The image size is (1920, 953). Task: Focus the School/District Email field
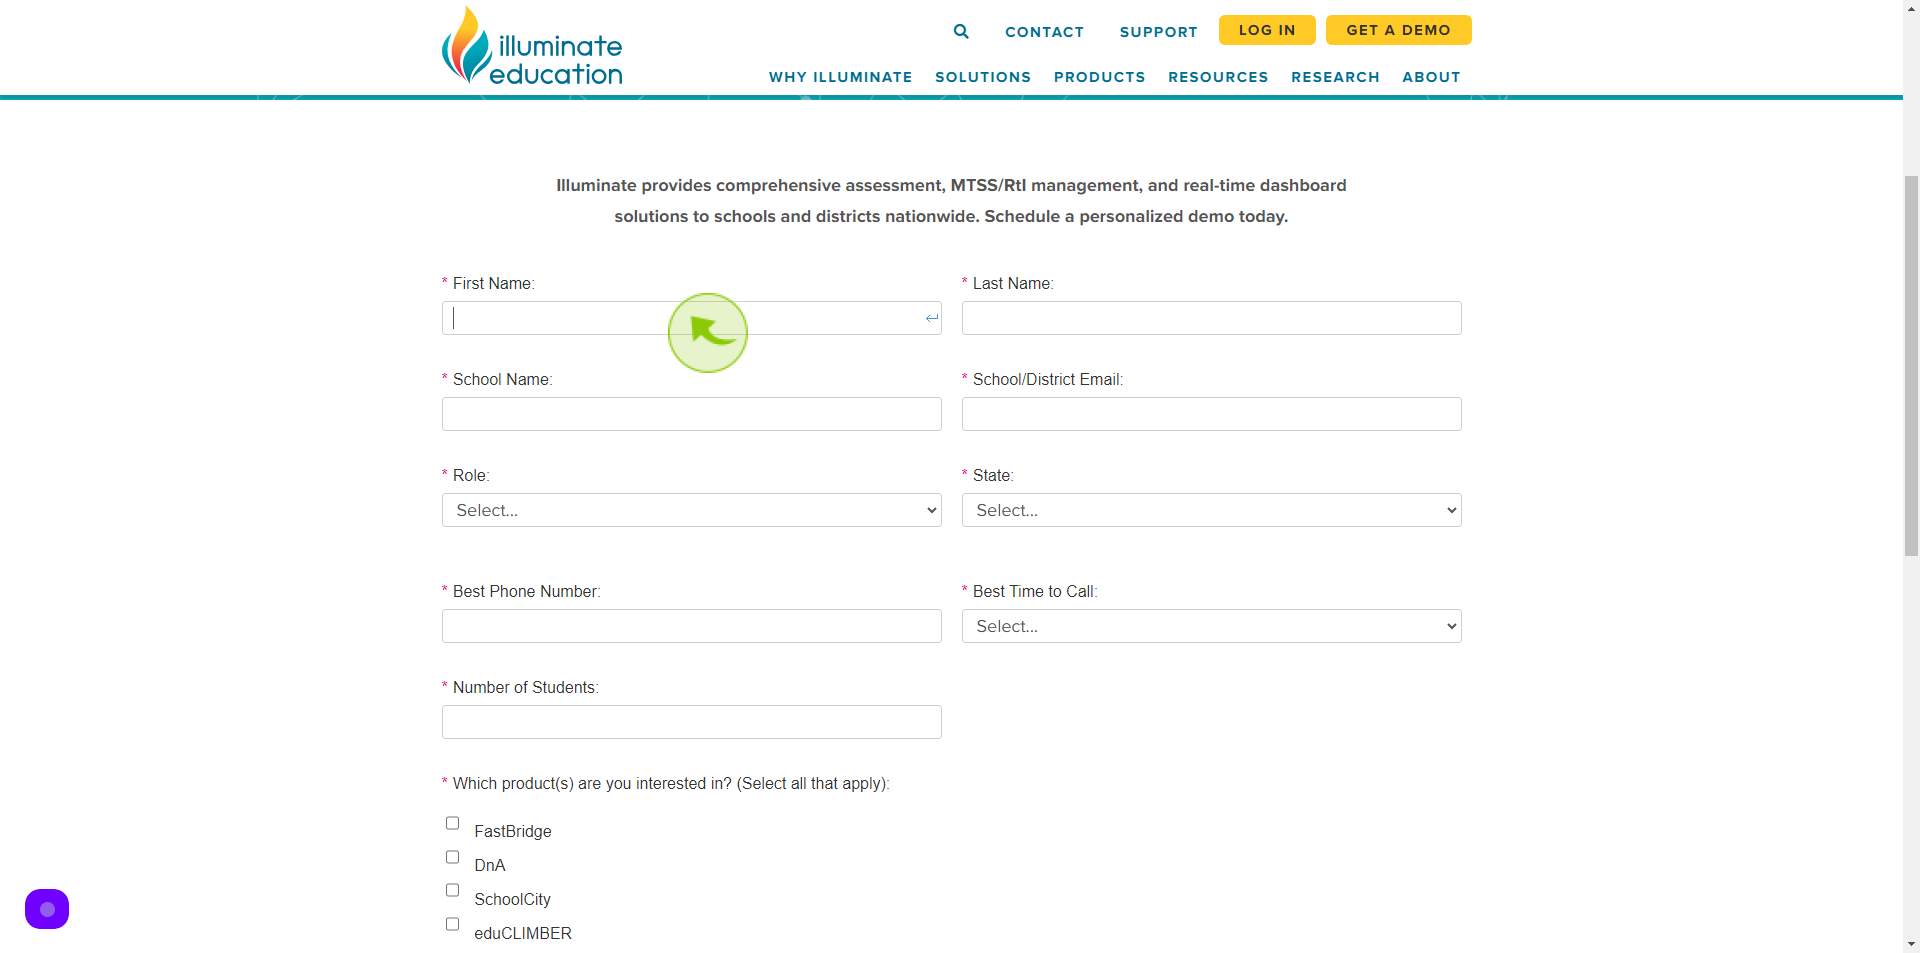(1212, 414)
